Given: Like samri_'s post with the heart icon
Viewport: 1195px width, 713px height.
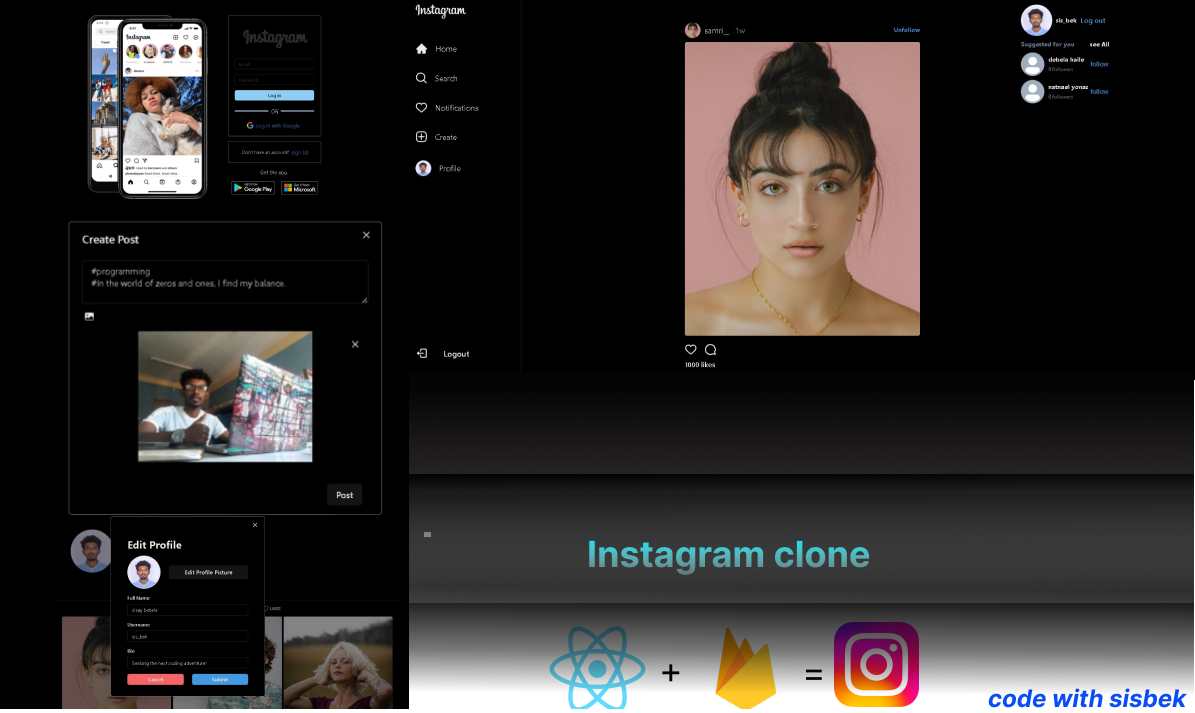Looking at the screenshot, I should 690,350.
